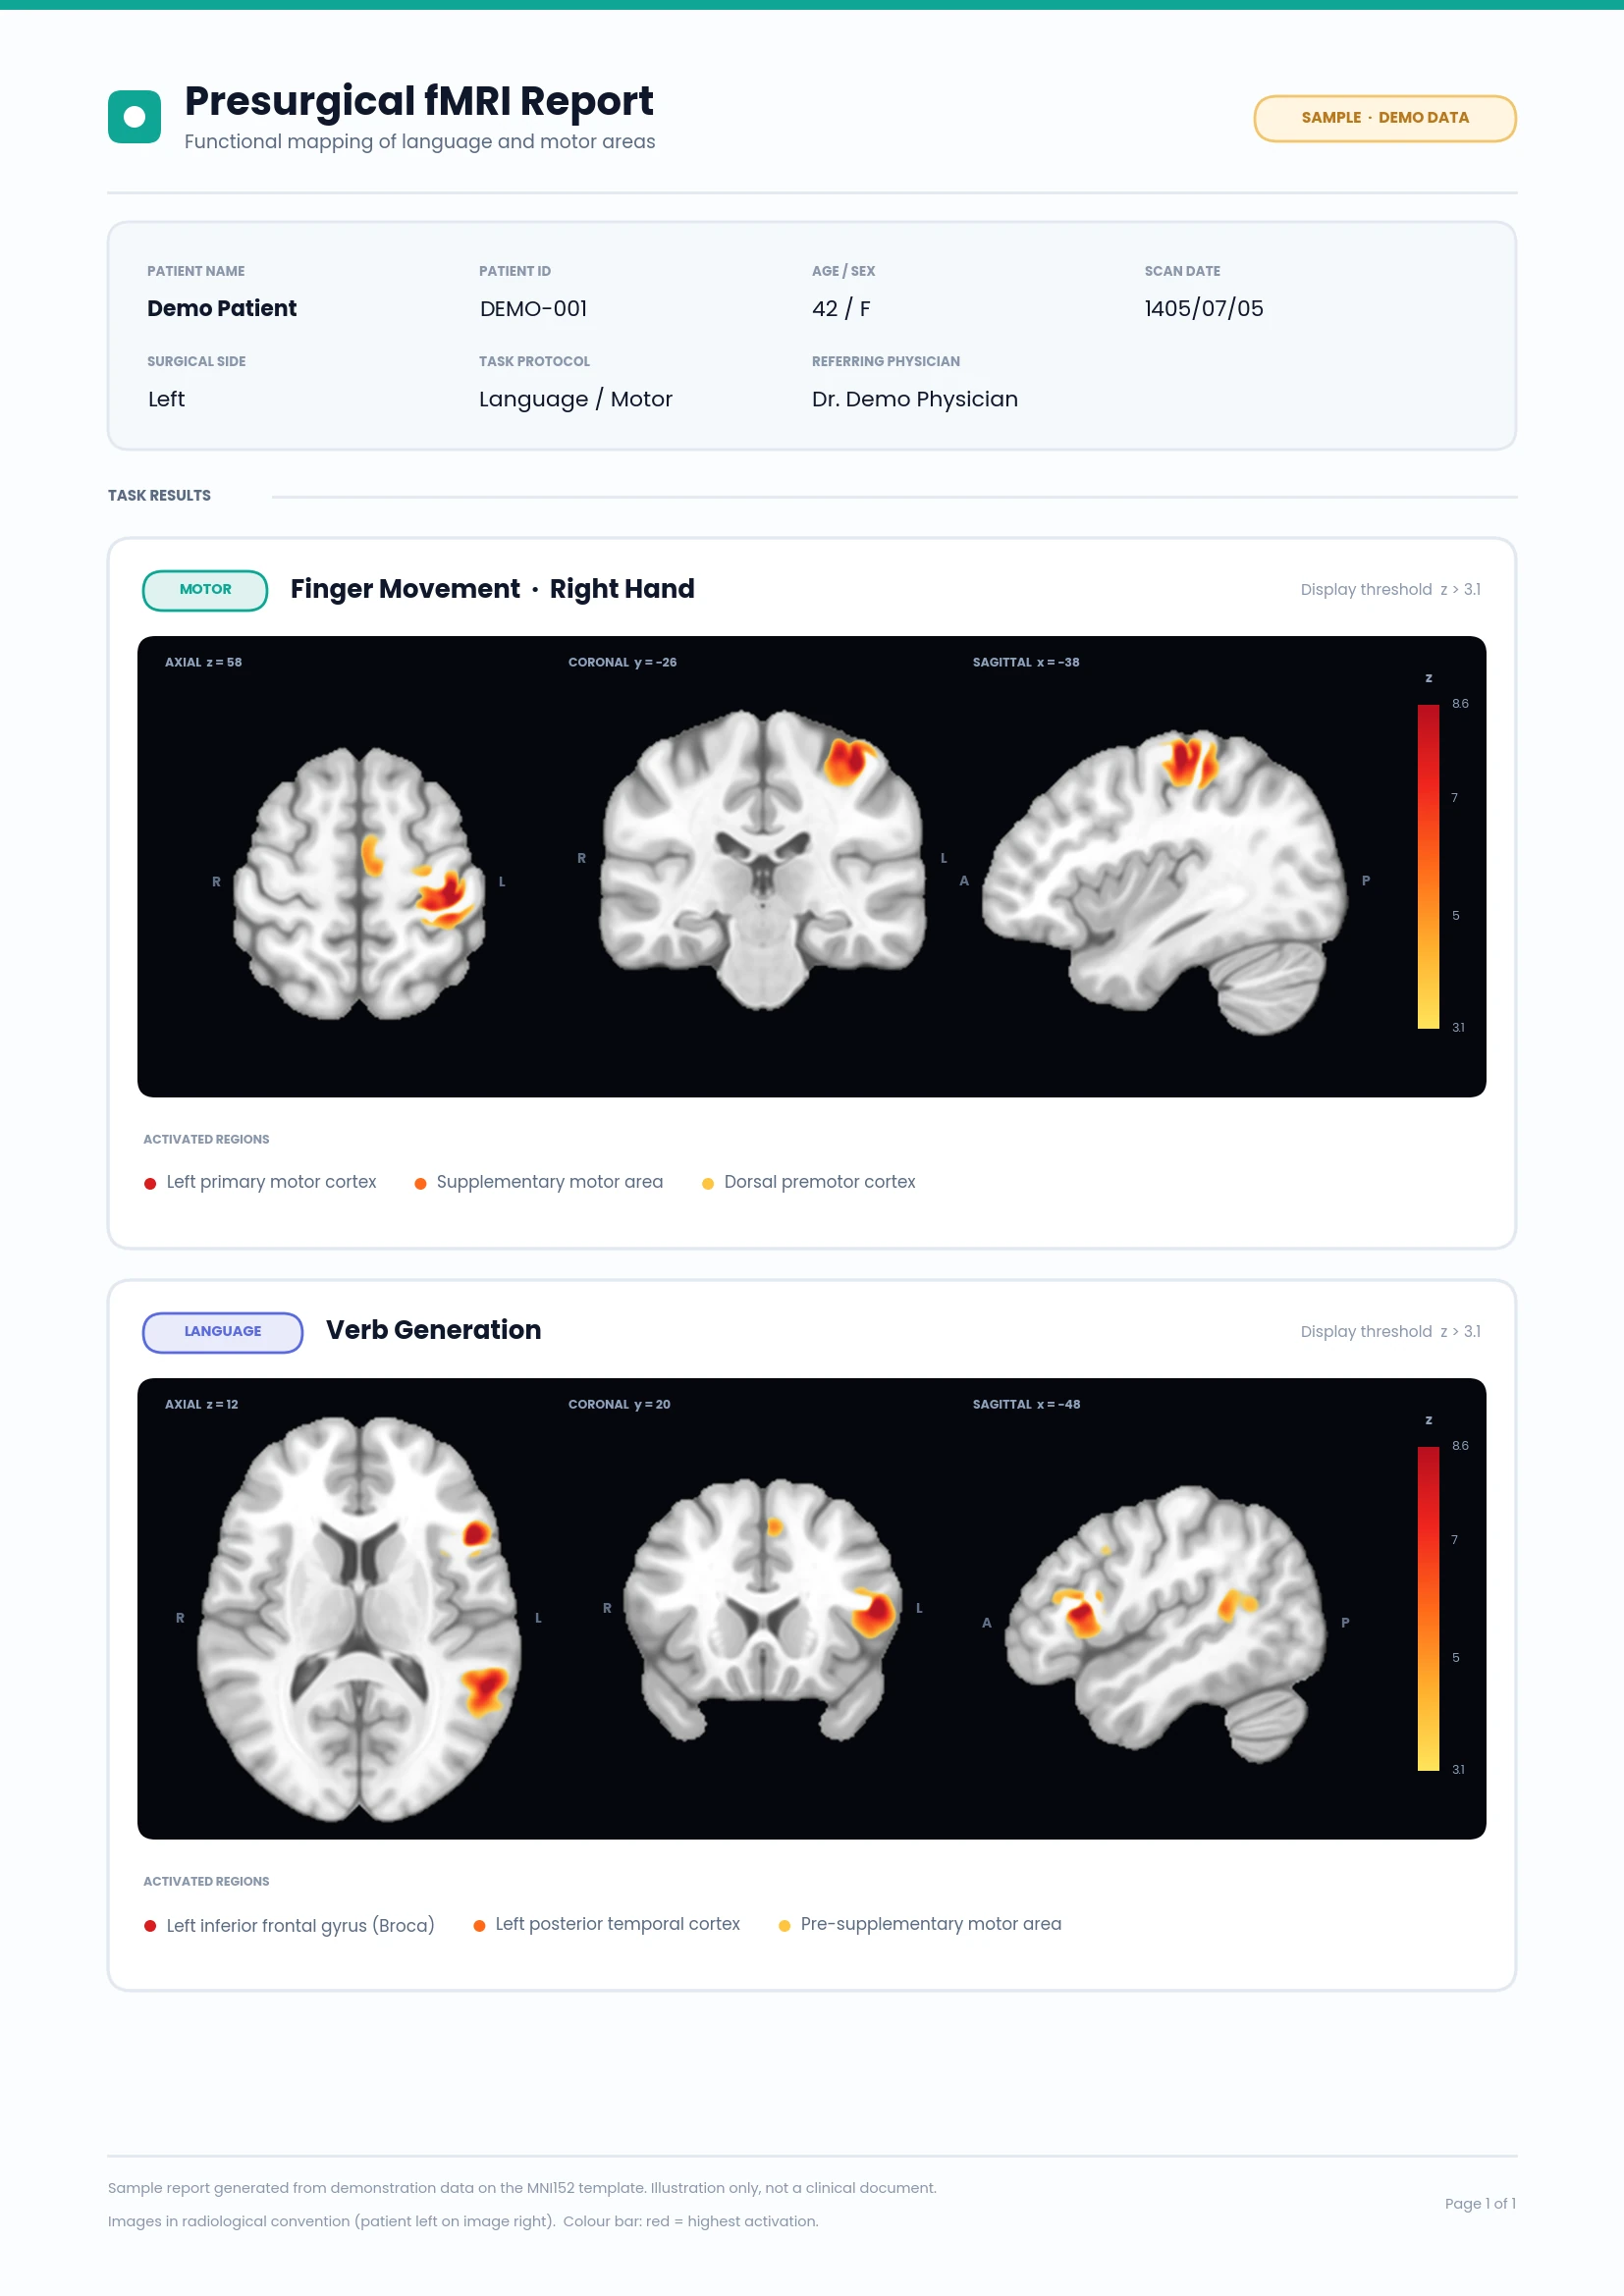Open the motor axial z = 58 brain slice

click(359, 883)
